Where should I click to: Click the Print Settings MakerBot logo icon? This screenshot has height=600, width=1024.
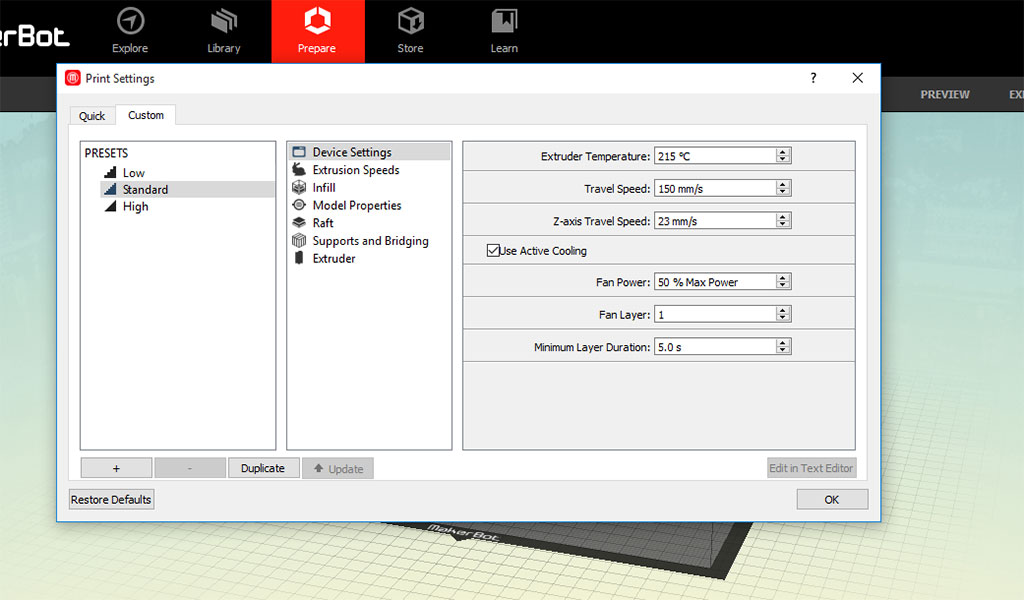(73, 78)
